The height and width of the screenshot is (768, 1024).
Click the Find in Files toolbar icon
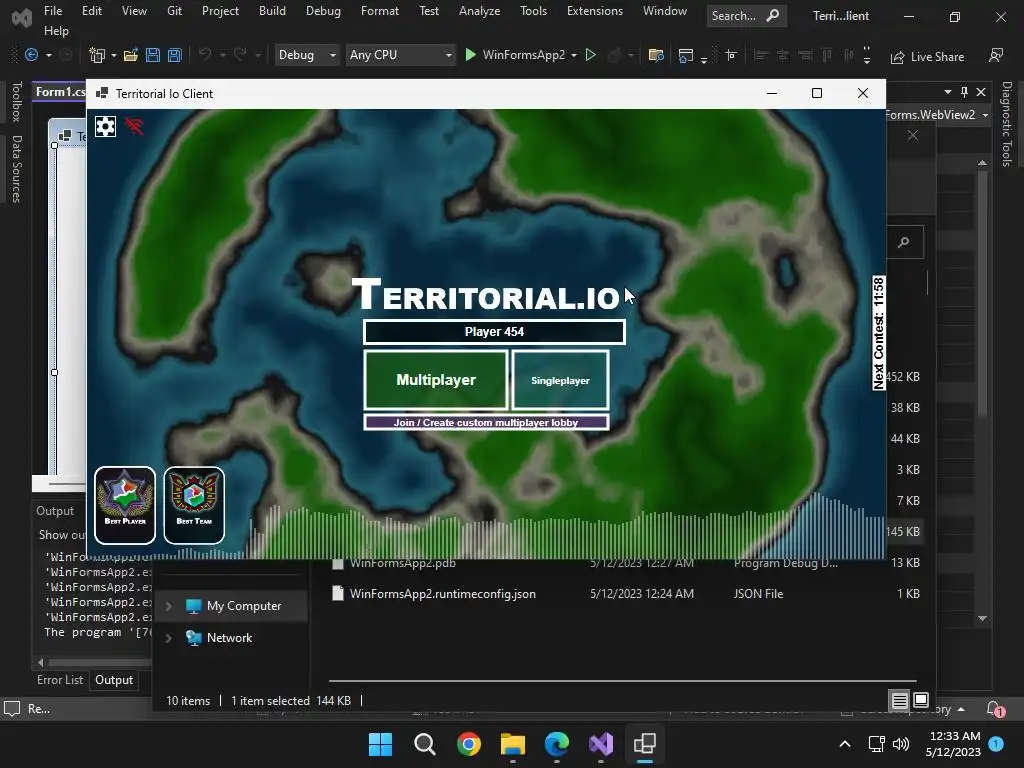tap(656, 56)
